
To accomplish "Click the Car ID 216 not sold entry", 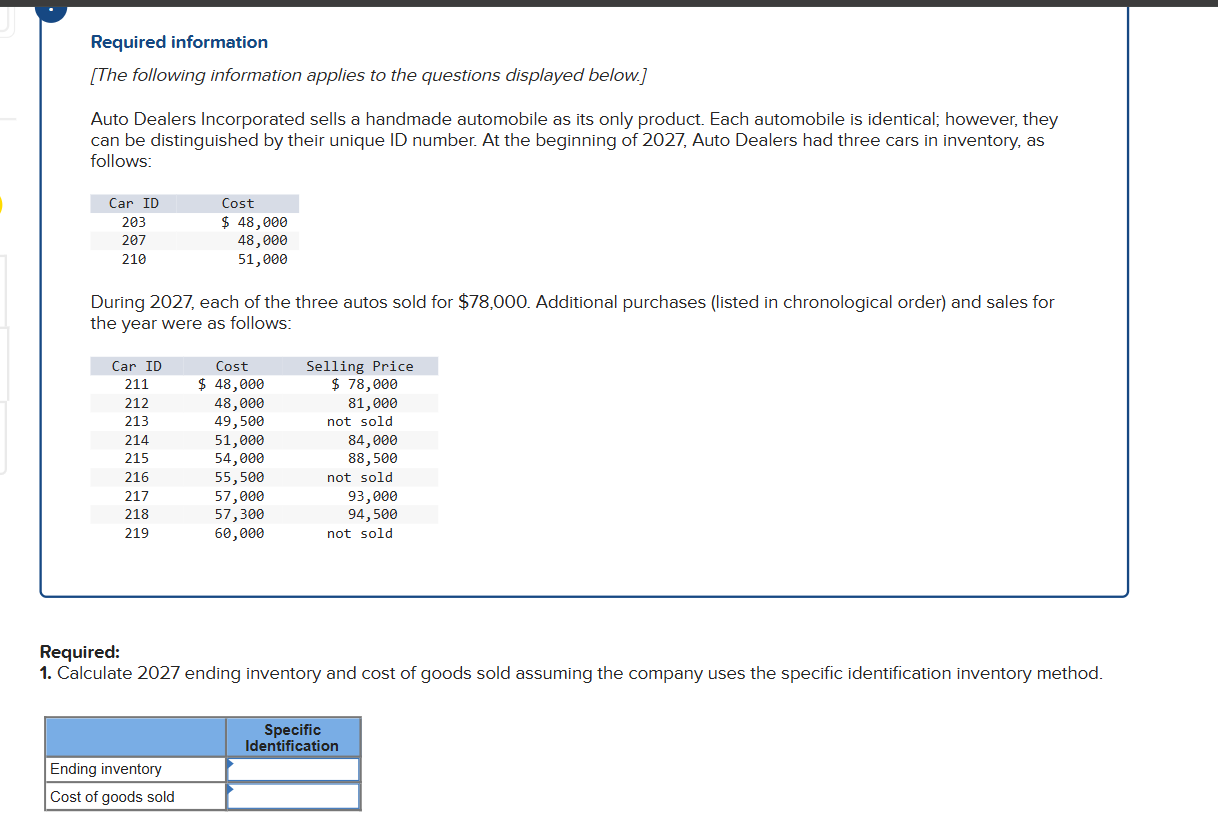I will pos(359,477).
